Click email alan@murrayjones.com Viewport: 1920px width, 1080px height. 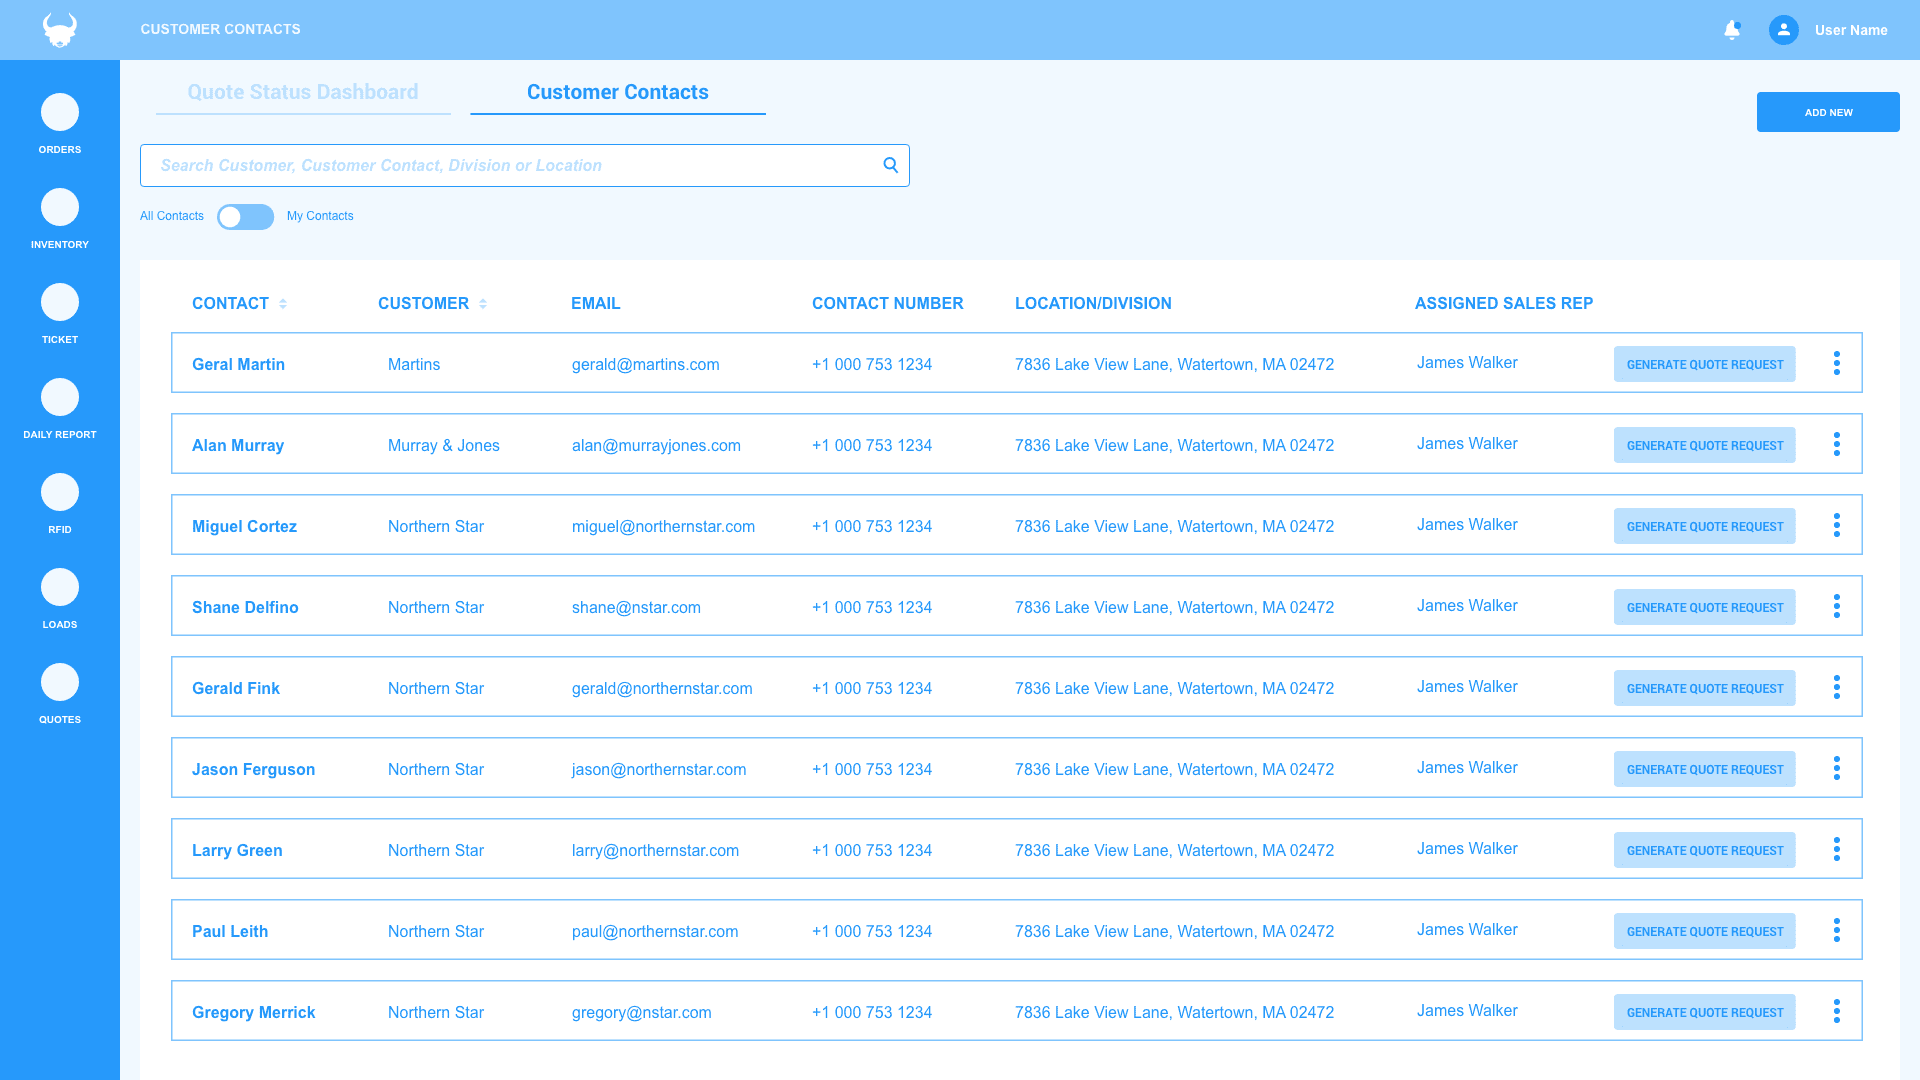click(656, 445)
